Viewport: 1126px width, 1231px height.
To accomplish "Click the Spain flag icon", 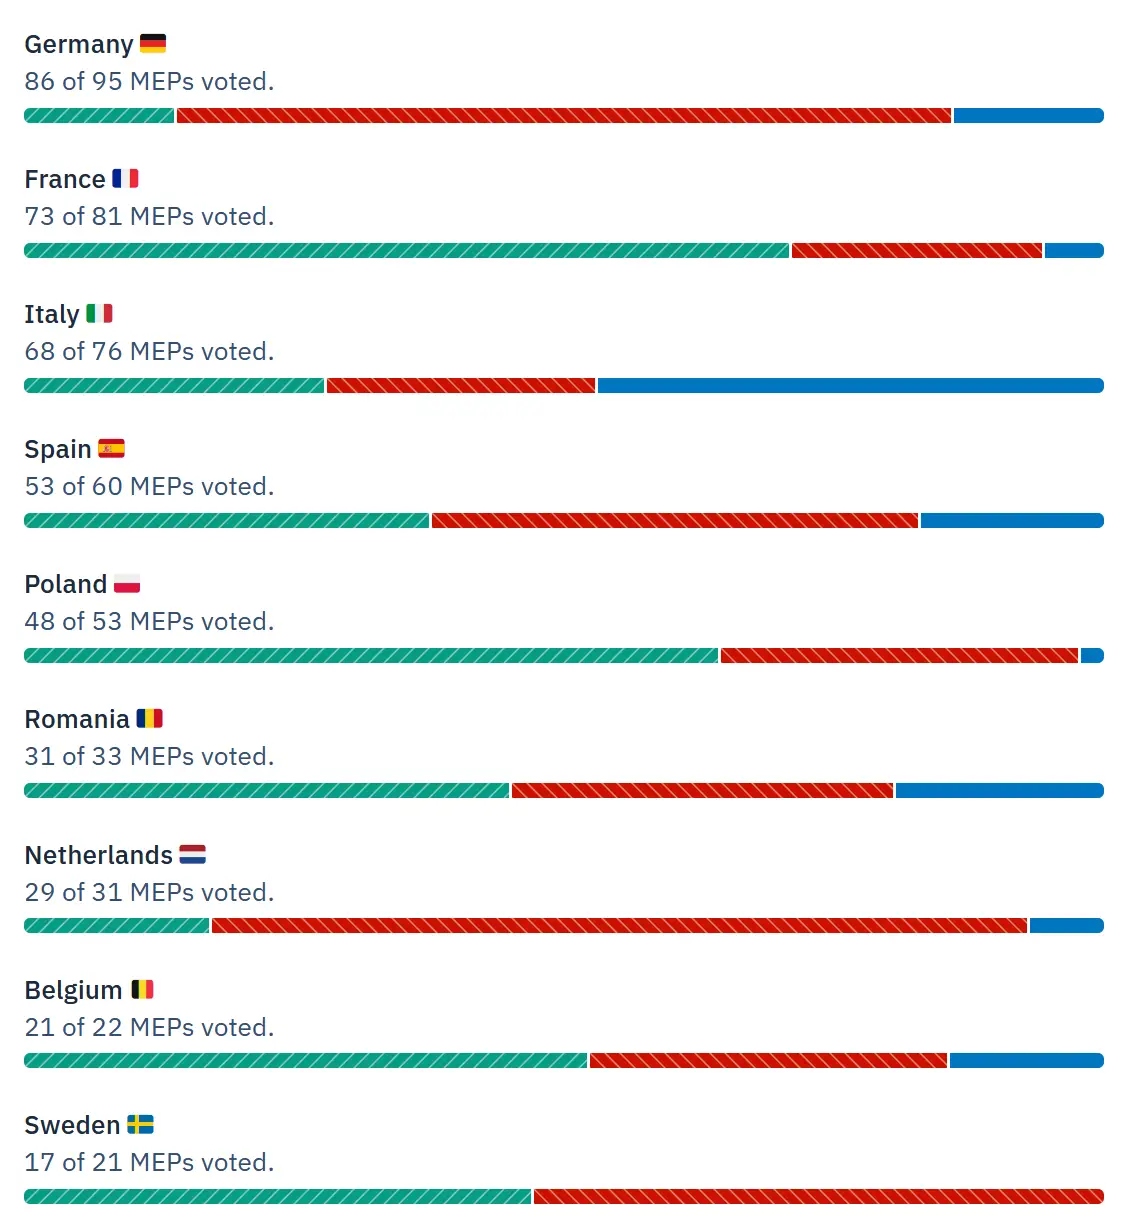I will 111,449.
